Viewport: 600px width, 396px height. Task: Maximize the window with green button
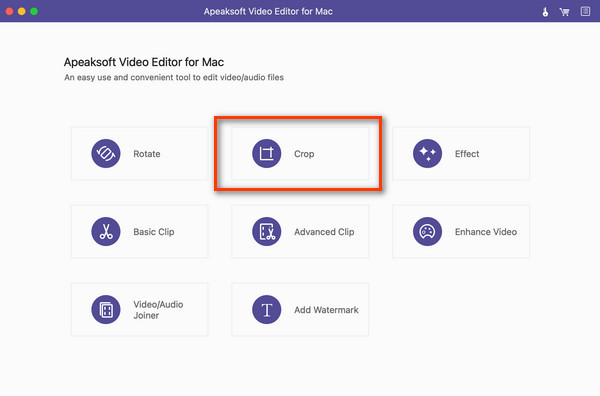pyautogui.click(x=34, y=11)
